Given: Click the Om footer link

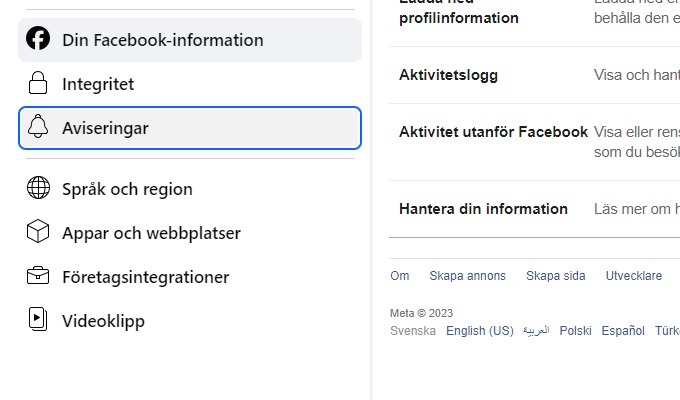Looking at the screenshot, I should [399, 275].
